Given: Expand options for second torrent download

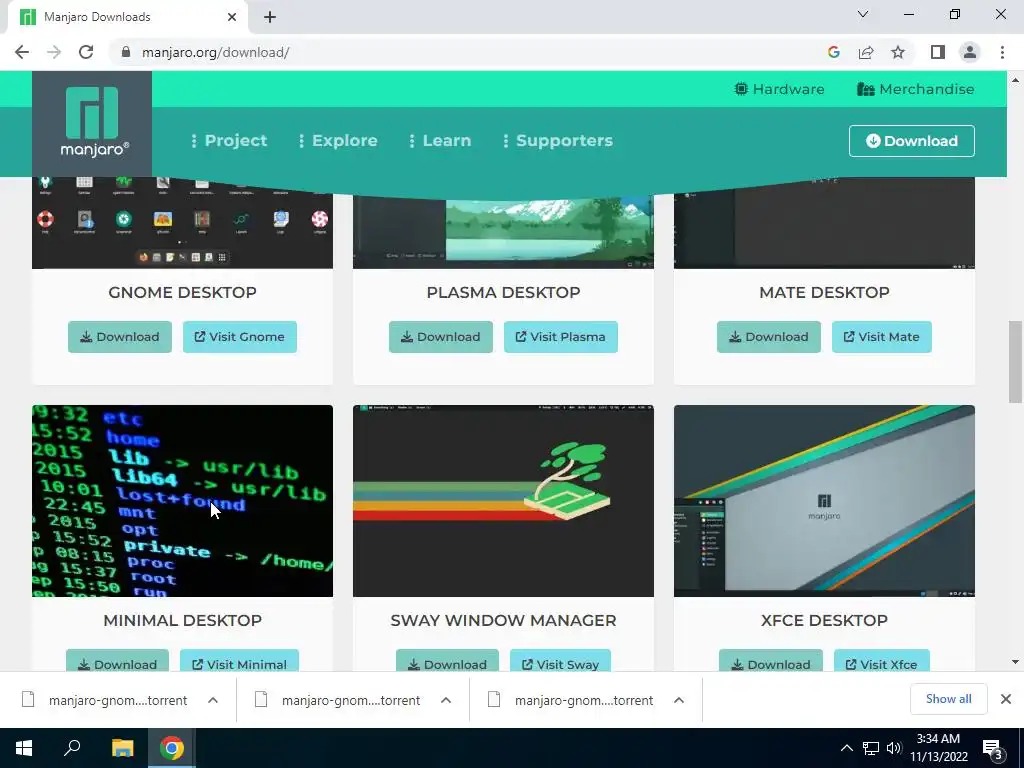Looking at the screenshot, I should [x=446, y=700].
